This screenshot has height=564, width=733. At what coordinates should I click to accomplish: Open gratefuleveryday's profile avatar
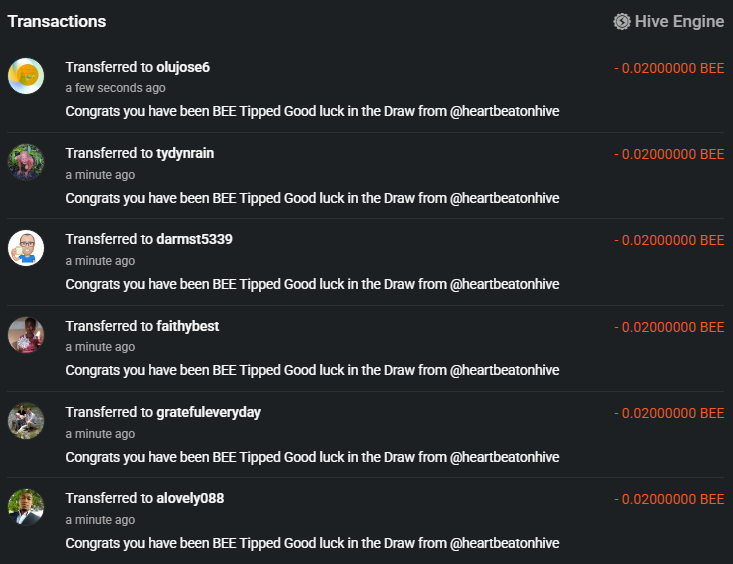[26, 421]
